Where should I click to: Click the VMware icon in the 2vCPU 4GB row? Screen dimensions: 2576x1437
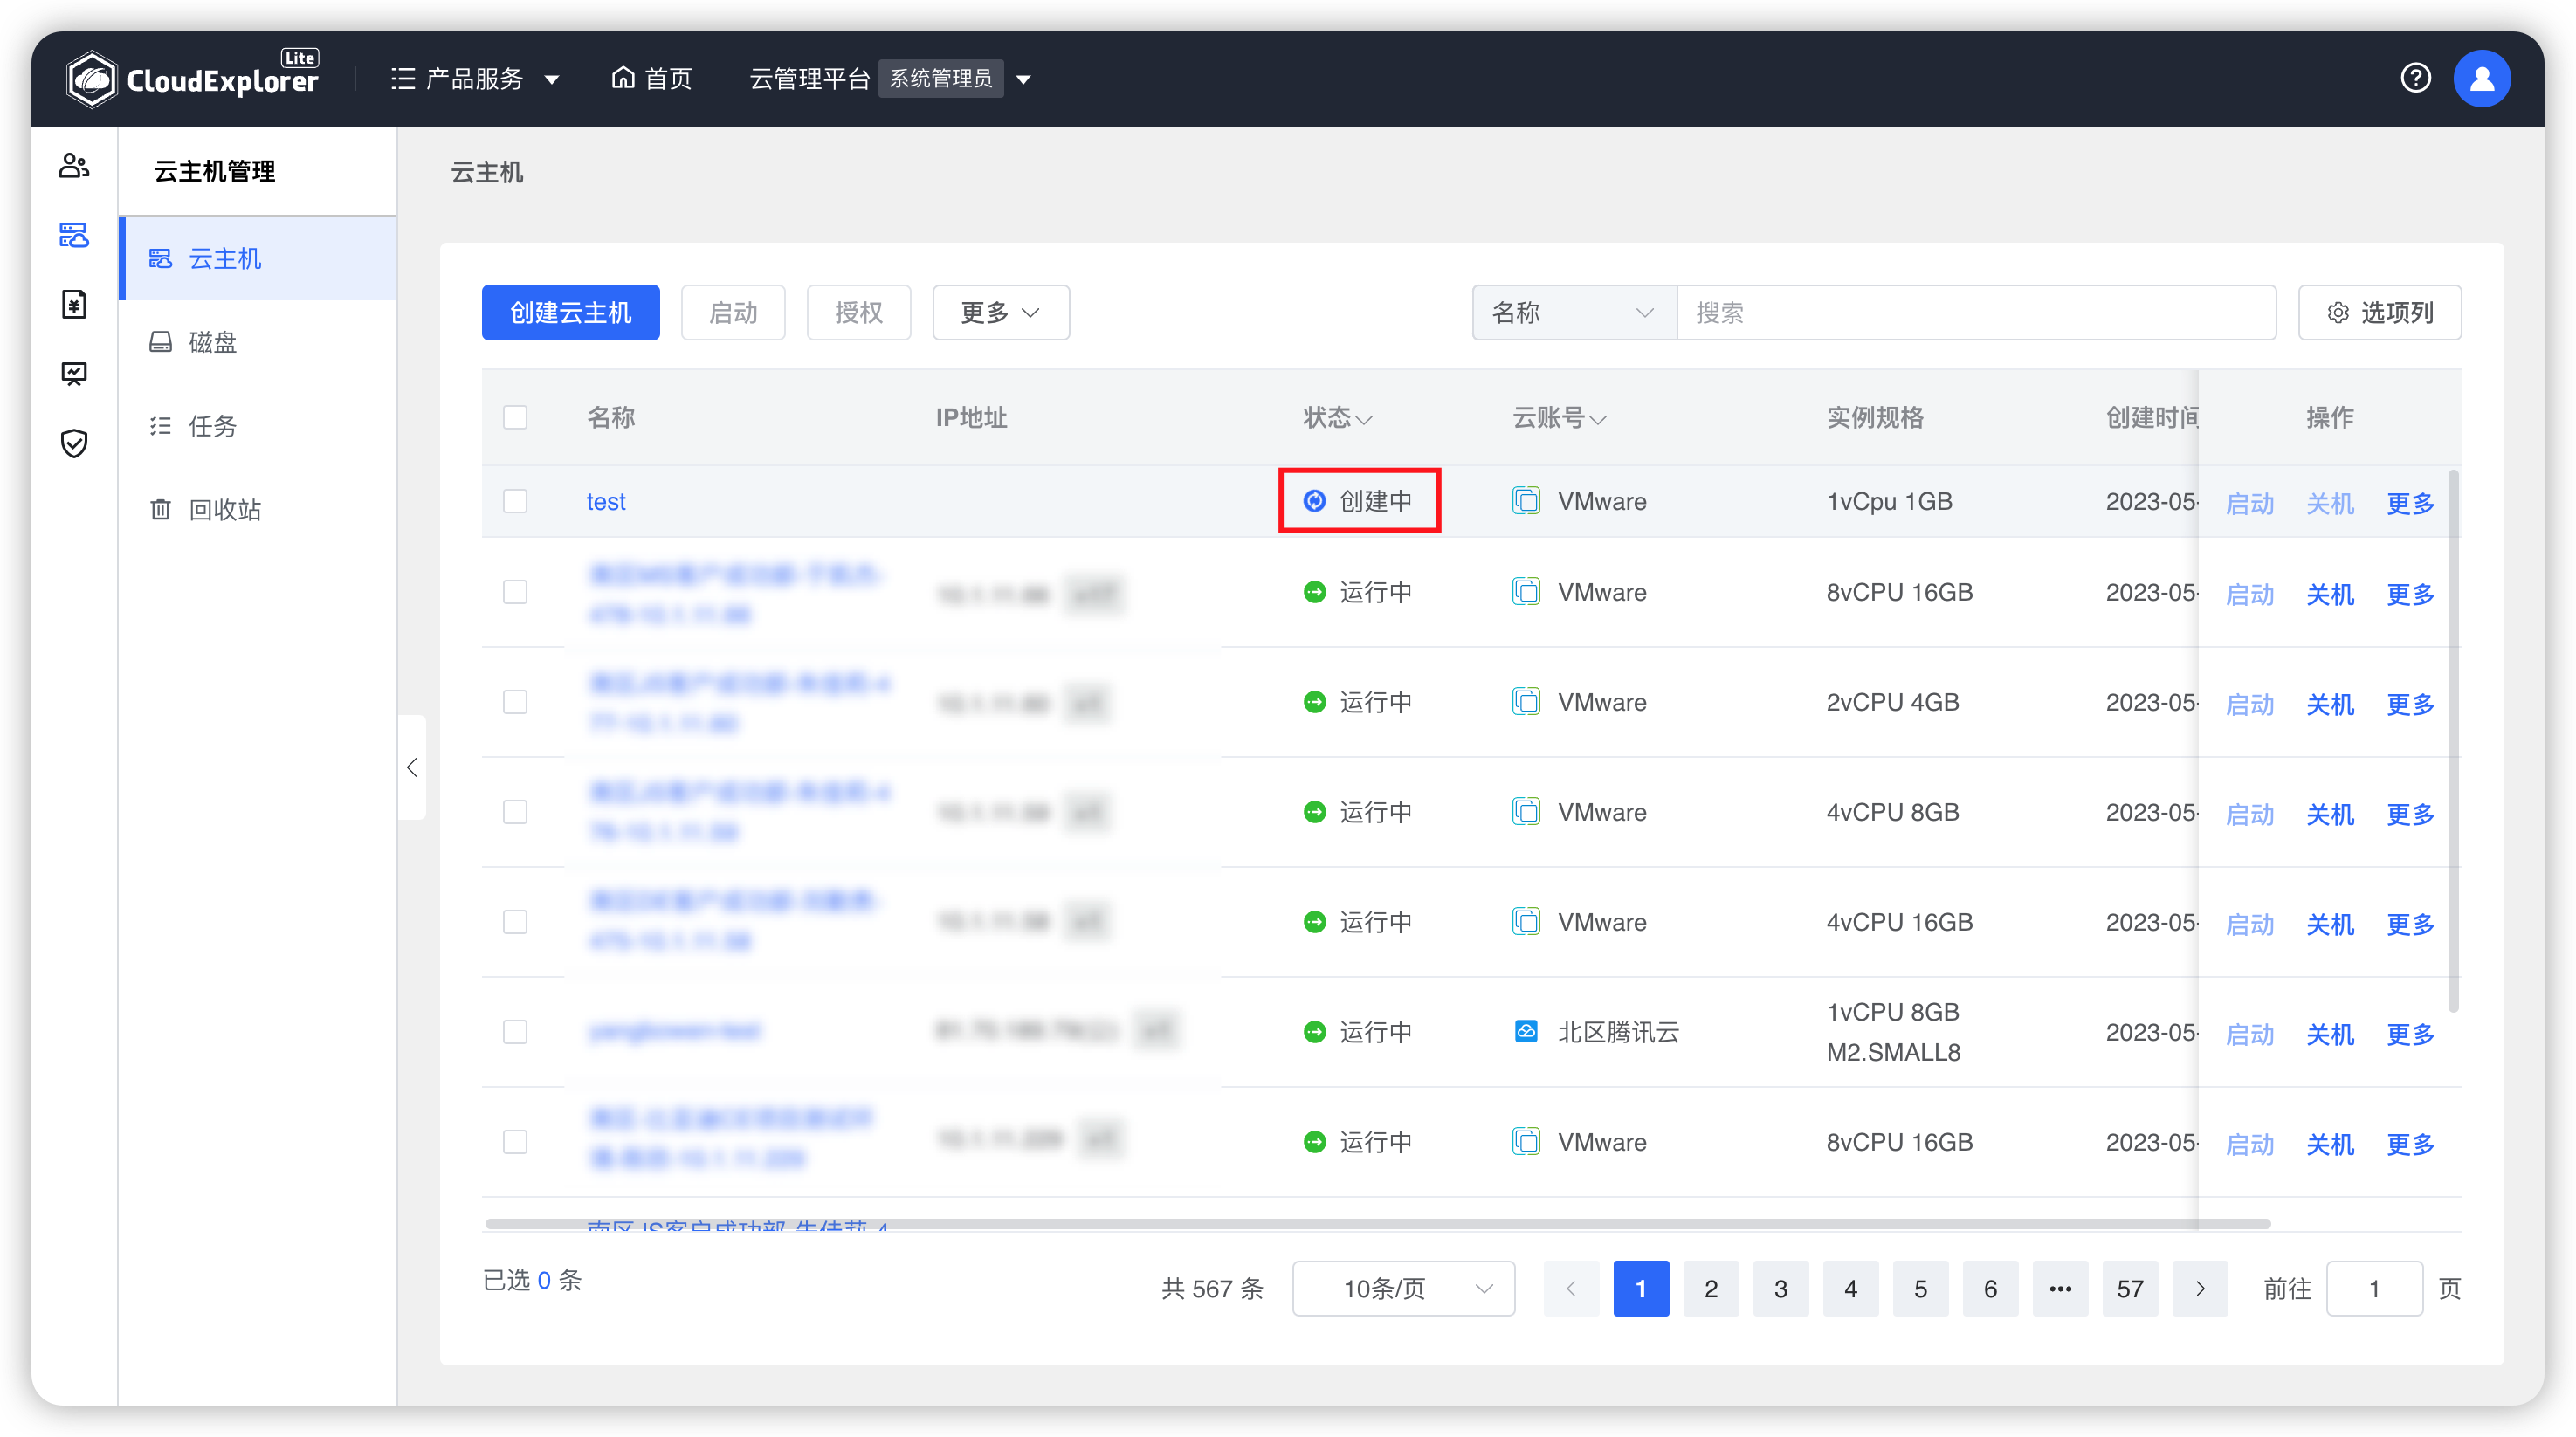[1526, 701]
